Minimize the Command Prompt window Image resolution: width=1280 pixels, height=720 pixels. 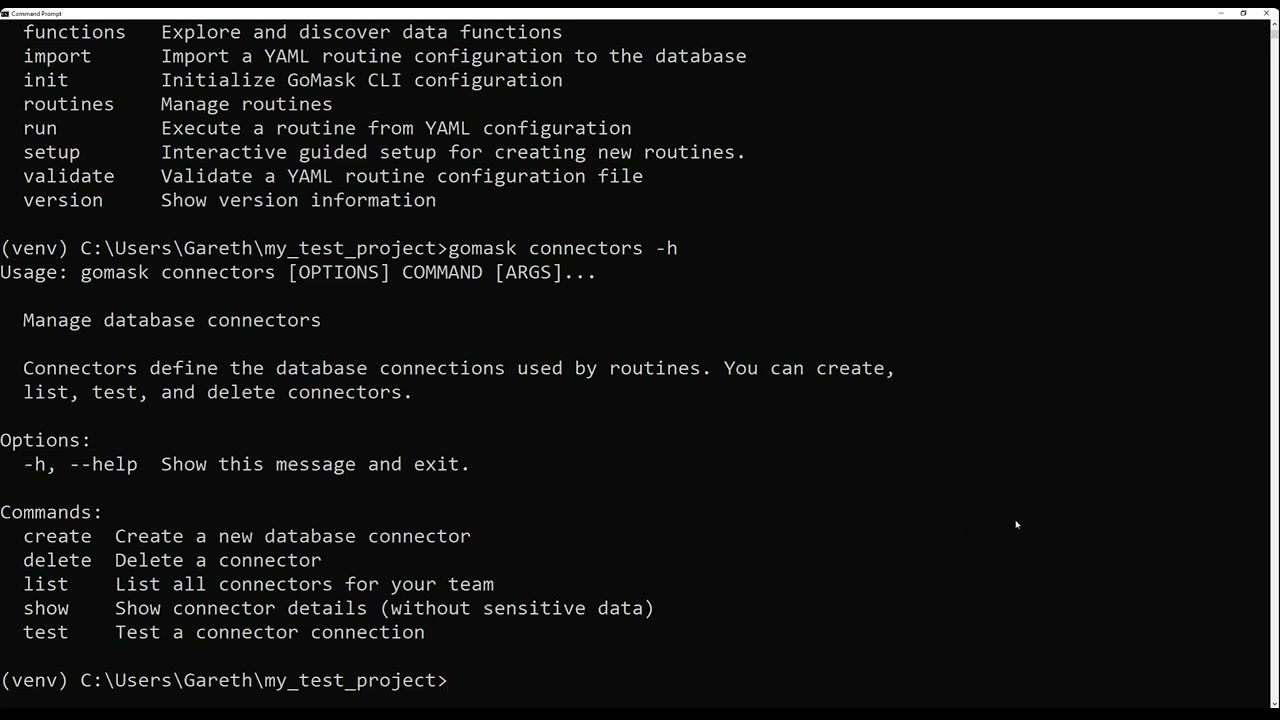[x=1221, y=13]
